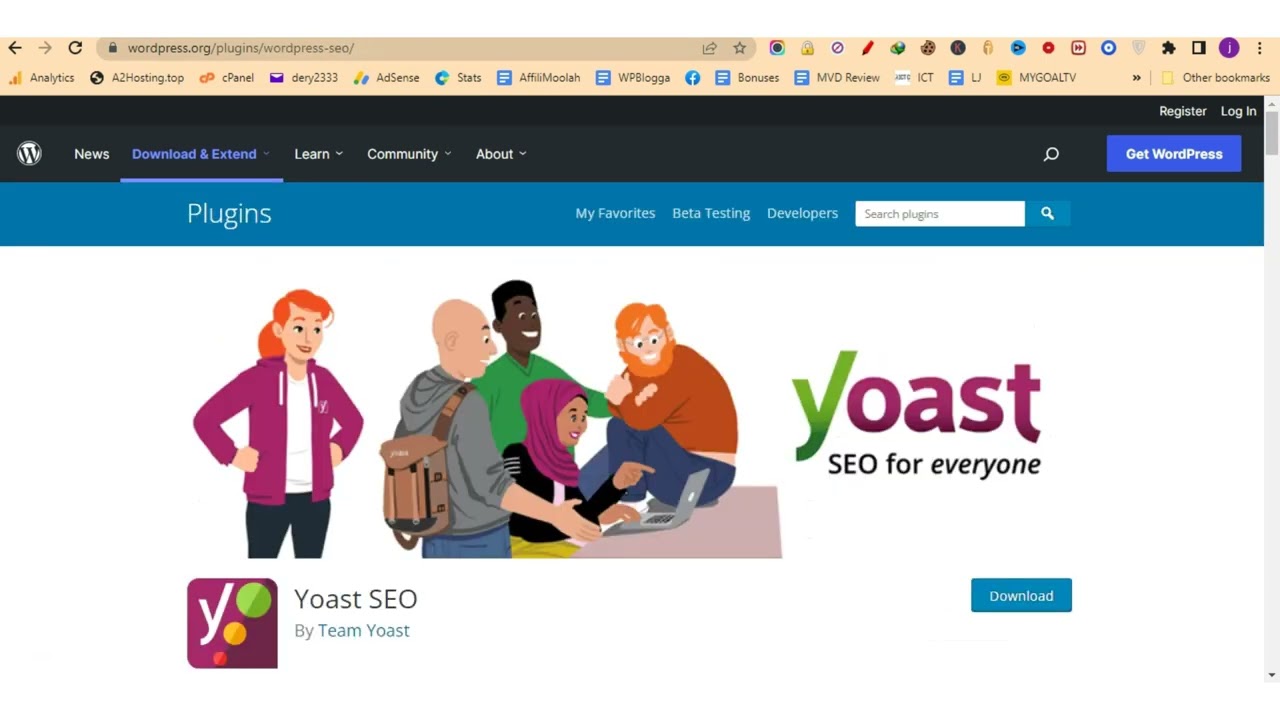
Task: Open the Bonuses bookmark
Action: click(x=747, y=77)
